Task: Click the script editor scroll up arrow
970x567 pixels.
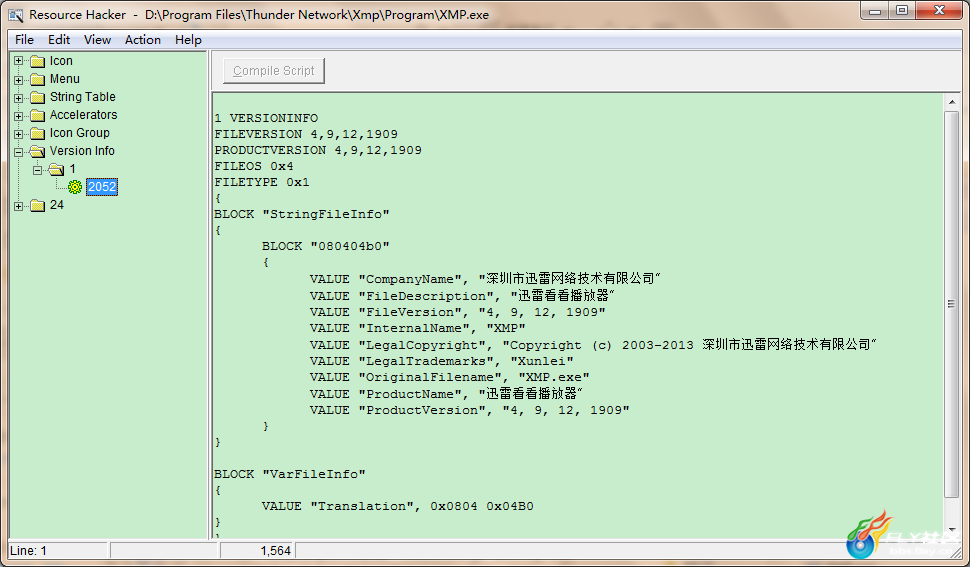Action: pyautogui.click(x=951, y=102)
